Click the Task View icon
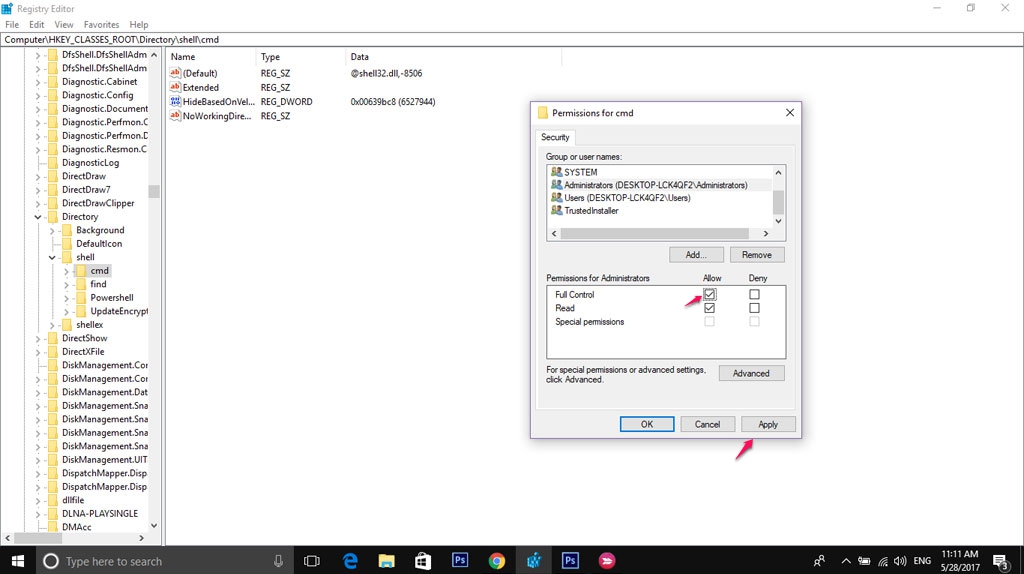The image size is (1024, 574). point(311,561)
